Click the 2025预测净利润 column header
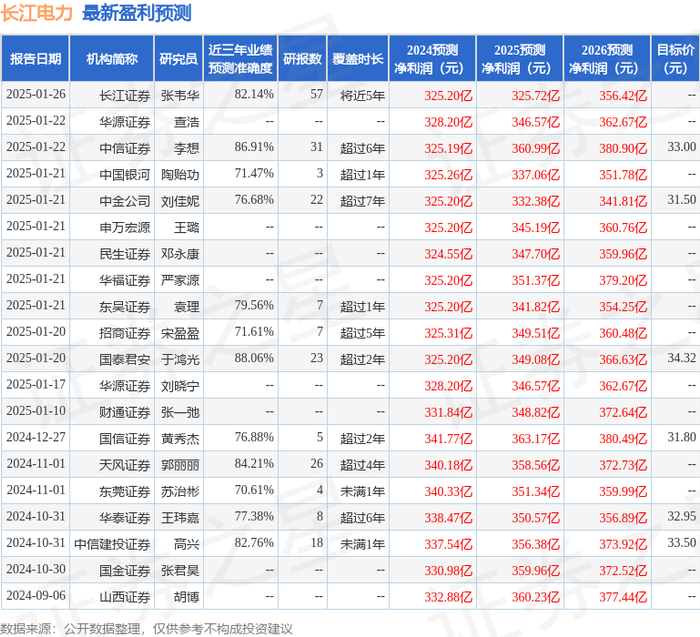Viewport: 700px width, 637px height. coord(520,59)
